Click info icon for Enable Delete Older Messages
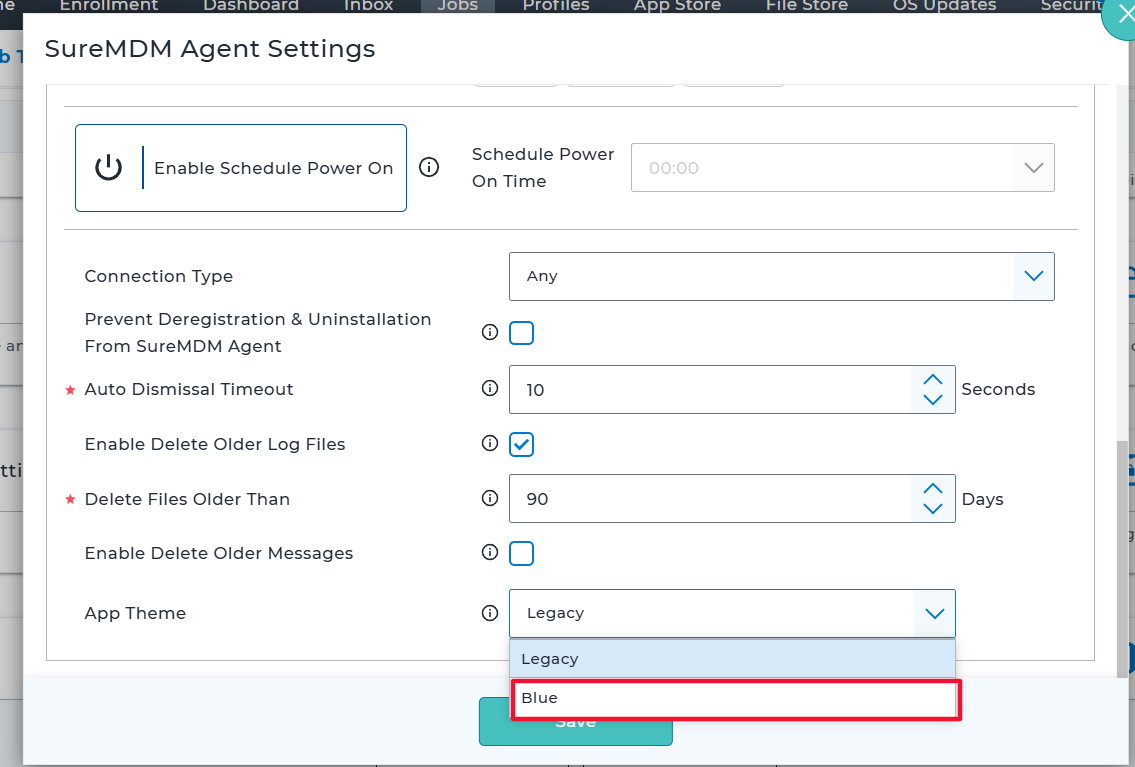Screen dimensions: 1135x767 [490, 553]
